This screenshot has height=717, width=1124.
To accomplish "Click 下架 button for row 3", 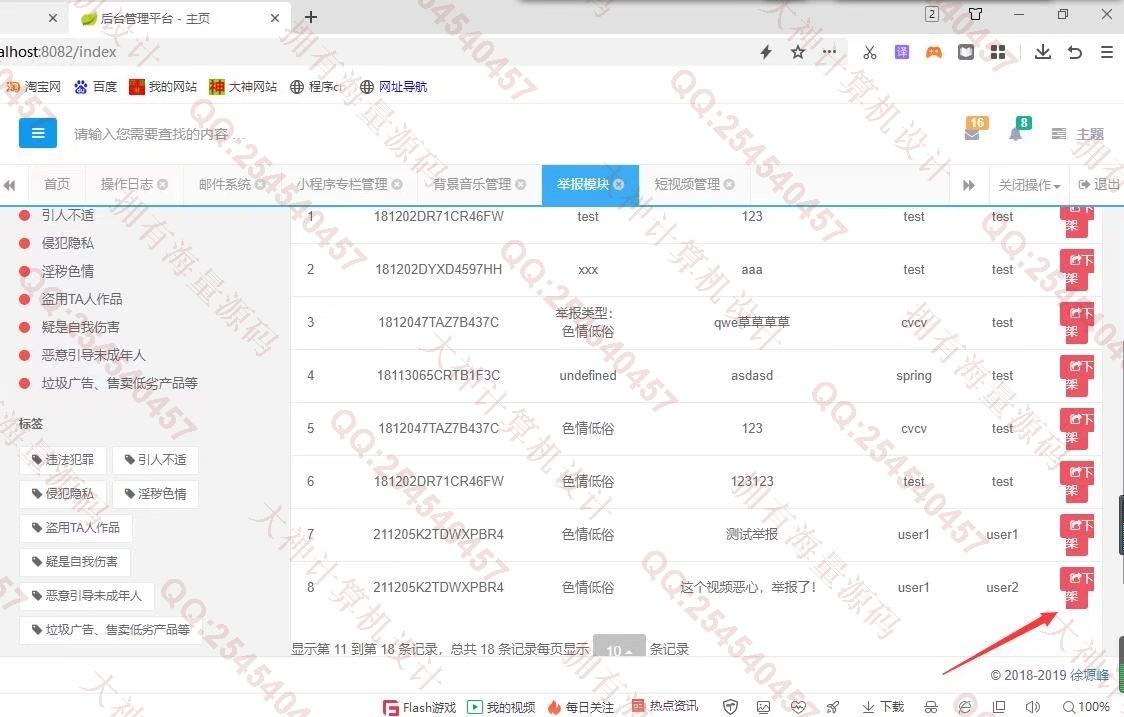I will point(1077,323).
